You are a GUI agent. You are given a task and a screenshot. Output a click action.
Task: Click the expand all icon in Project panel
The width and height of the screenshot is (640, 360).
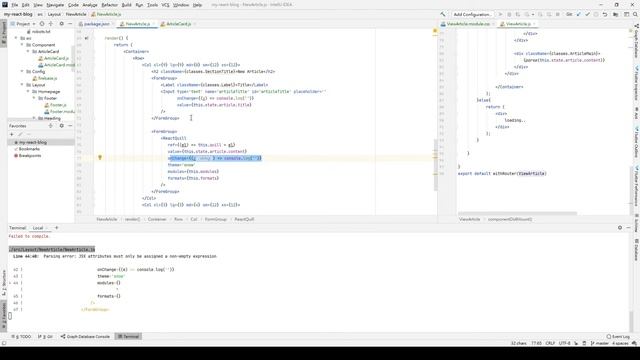[51, 24]
